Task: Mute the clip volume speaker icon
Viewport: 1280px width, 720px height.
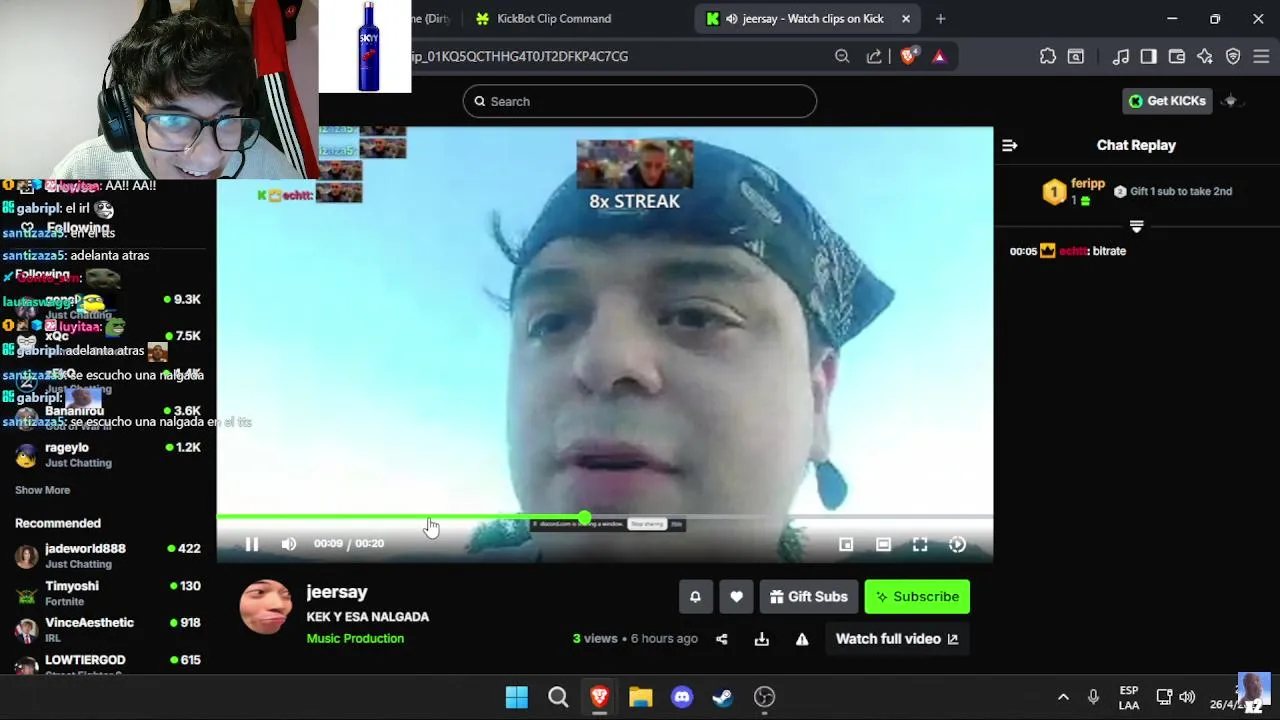Action: pyautogui.click(x=289, y=544)
